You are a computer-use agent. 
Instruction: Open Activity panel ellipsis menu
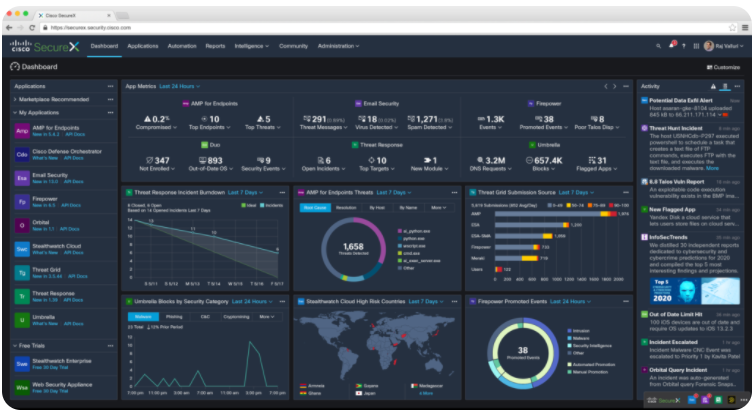point(737,86)
